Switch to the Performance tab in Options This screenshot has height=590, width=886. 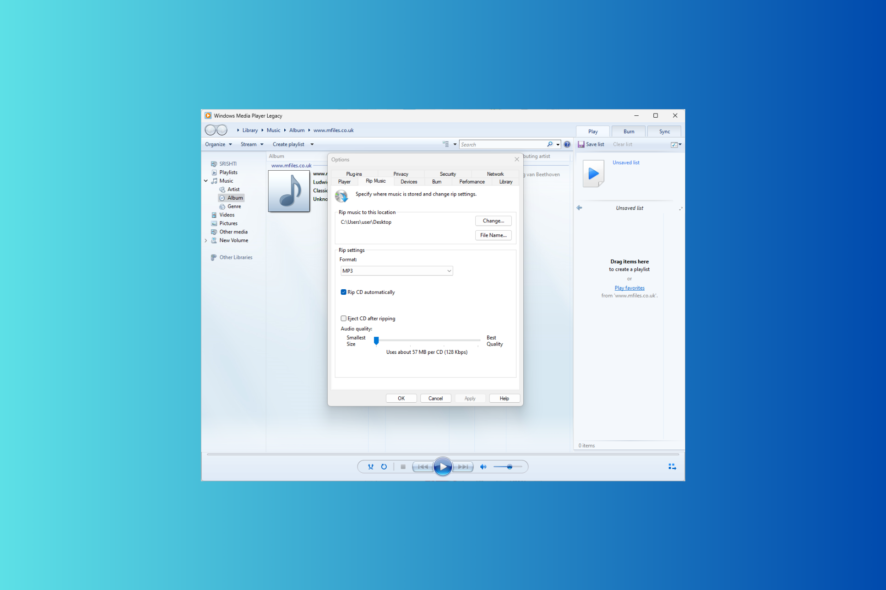click(472, 182)
